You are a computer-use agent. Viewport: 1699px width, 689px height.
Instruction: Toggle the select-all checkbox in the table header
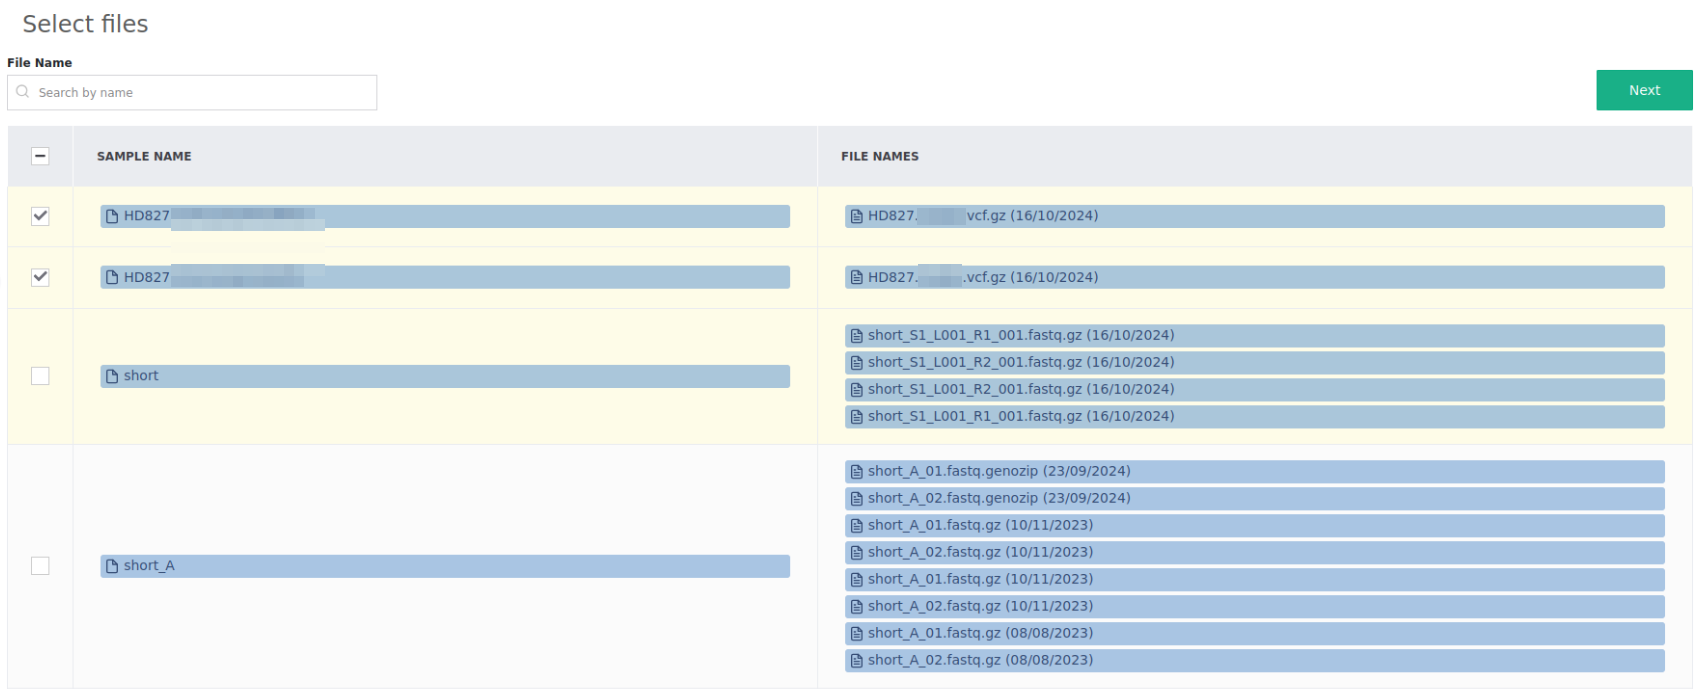point(40,156)
